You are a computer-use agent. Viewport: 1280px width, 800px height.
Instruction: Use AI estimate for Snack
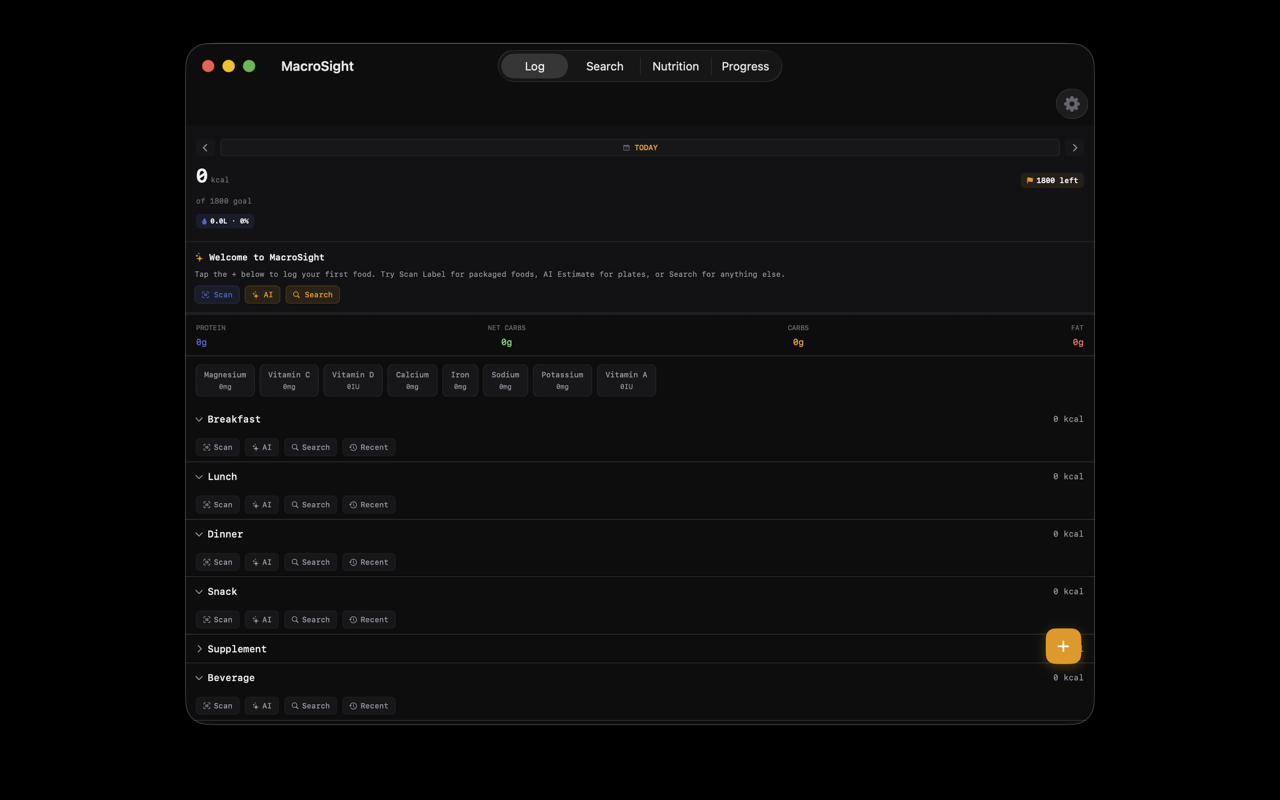(x=262, y=620)
